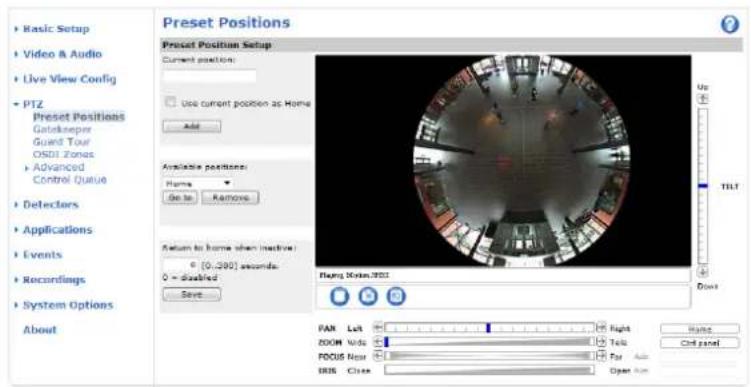
Task: Click the PAN slider bar
Action: 489,328
